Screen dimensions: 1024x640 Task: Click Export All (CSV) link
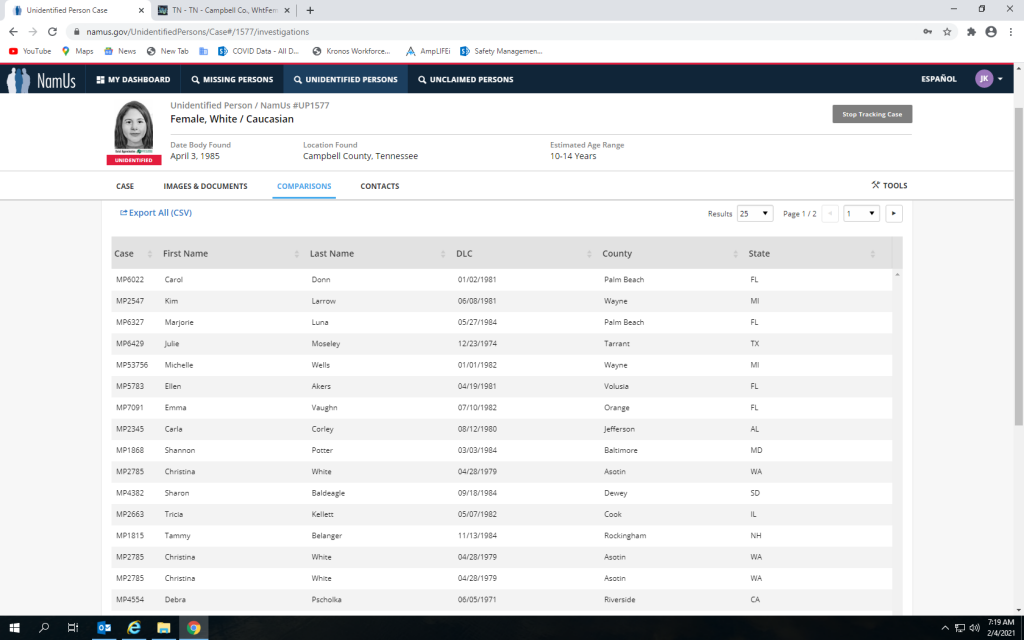(x=156, y=213)
